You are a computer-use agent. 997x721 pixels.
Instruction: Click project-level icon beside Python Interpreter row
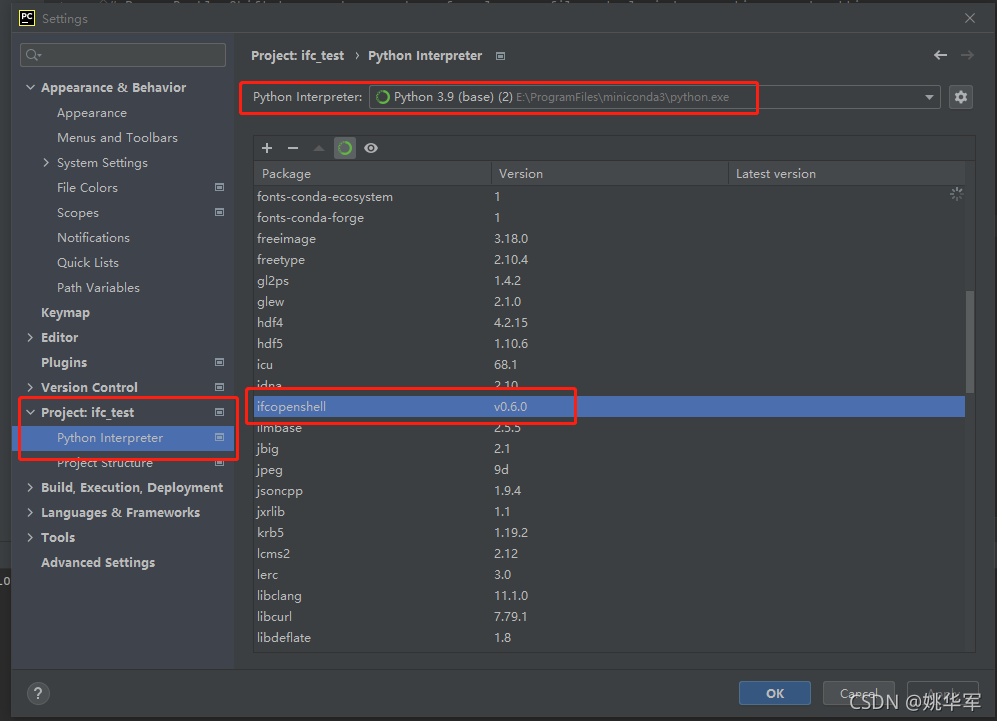click(x=219, y=437)
